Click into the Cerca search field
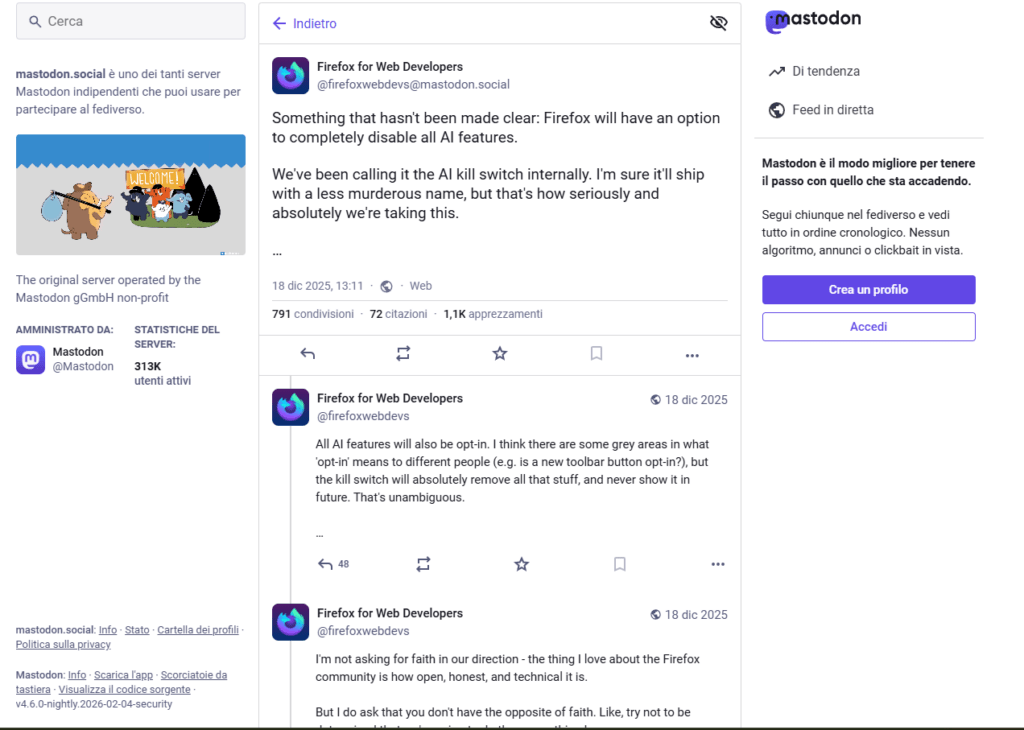 (130, 21)
